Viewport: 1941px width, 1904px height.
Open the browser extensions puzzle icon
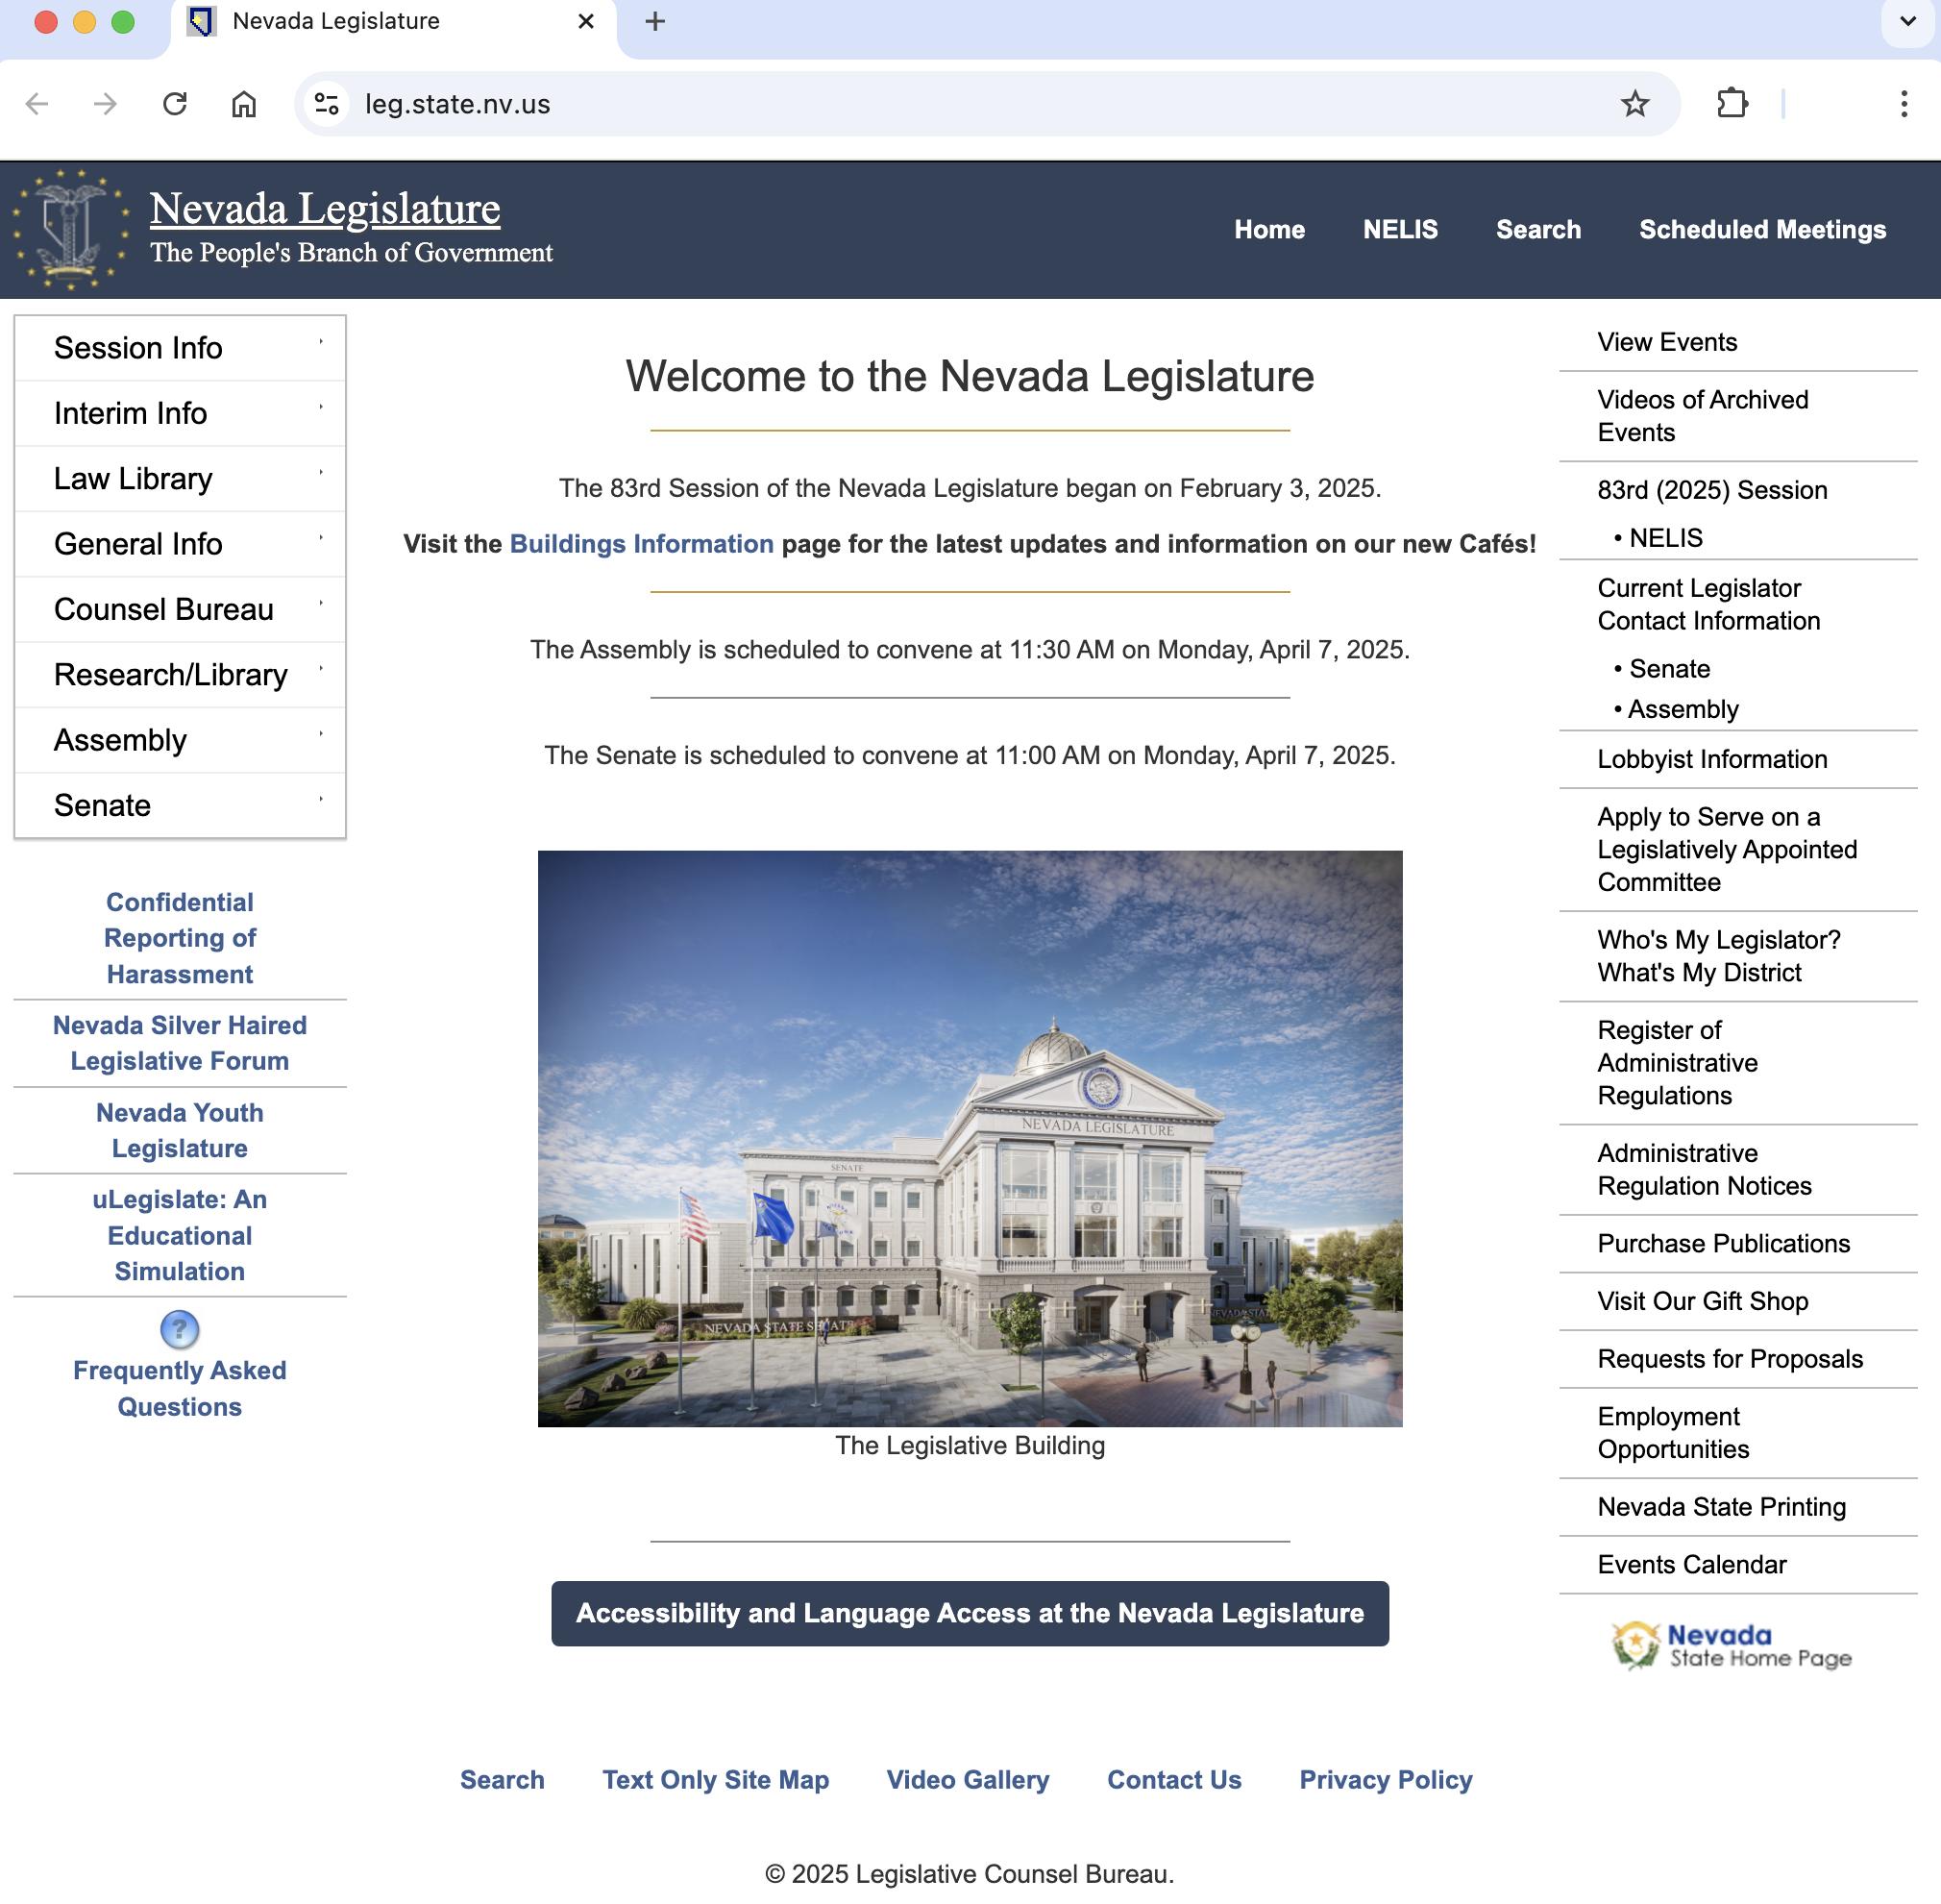(x=1732, y=104)
